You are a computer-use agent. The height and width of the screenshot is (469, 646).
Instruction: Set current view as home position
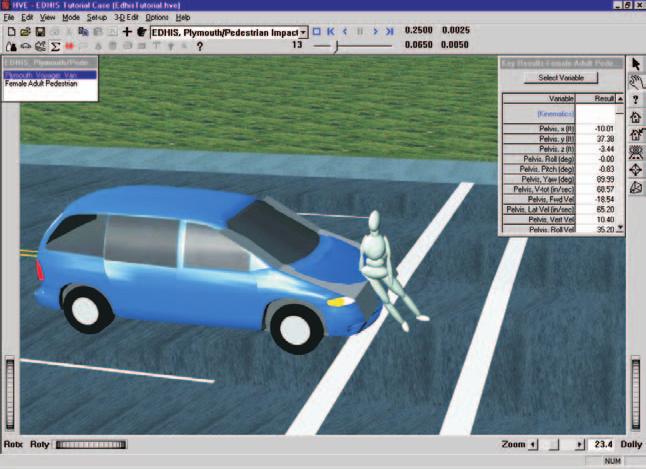point(636,134)
